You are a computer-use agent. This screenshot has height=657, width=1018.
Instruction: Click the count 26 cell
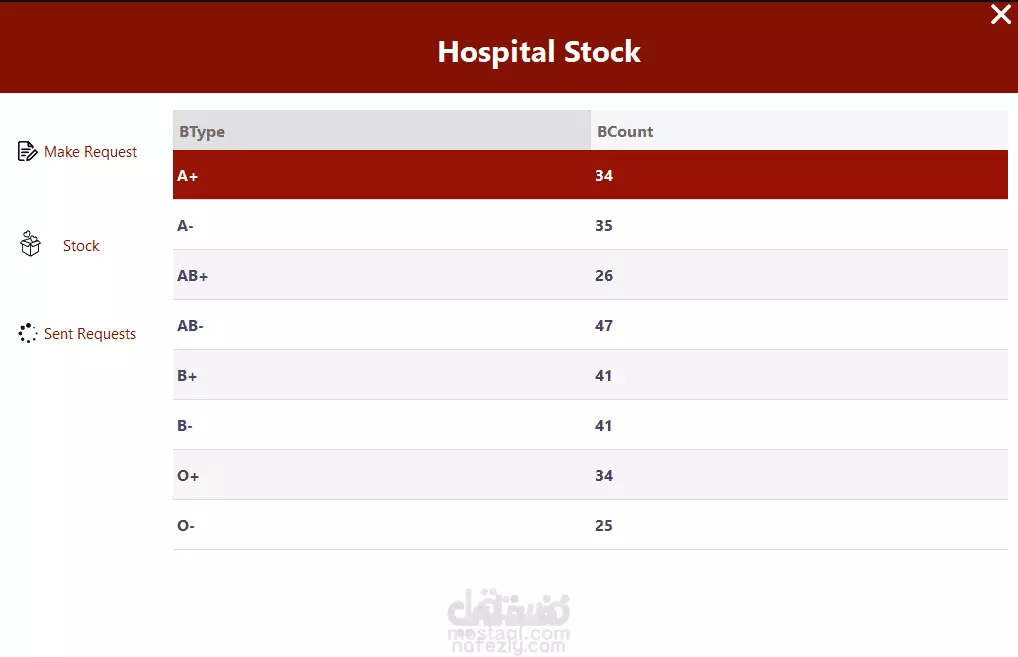[799, 275]
